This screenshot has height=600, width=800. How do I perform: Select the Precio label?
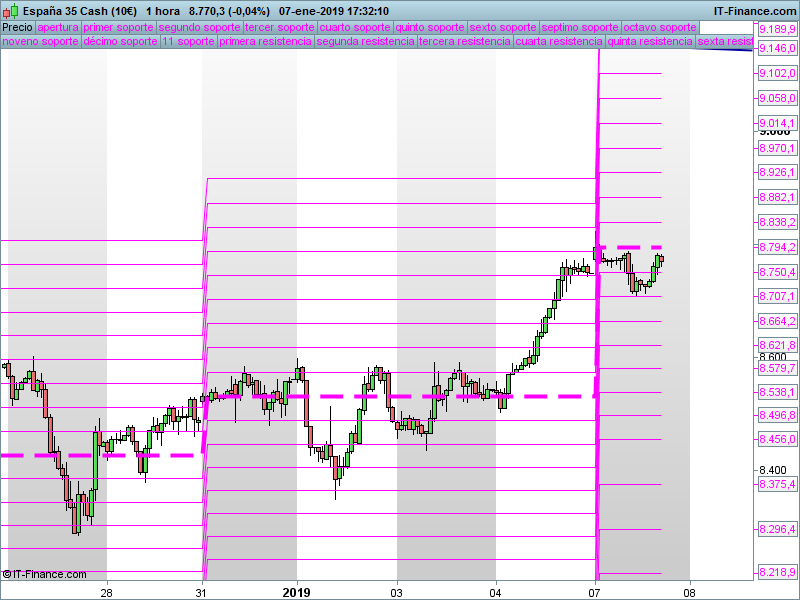[x=18, y=28]
